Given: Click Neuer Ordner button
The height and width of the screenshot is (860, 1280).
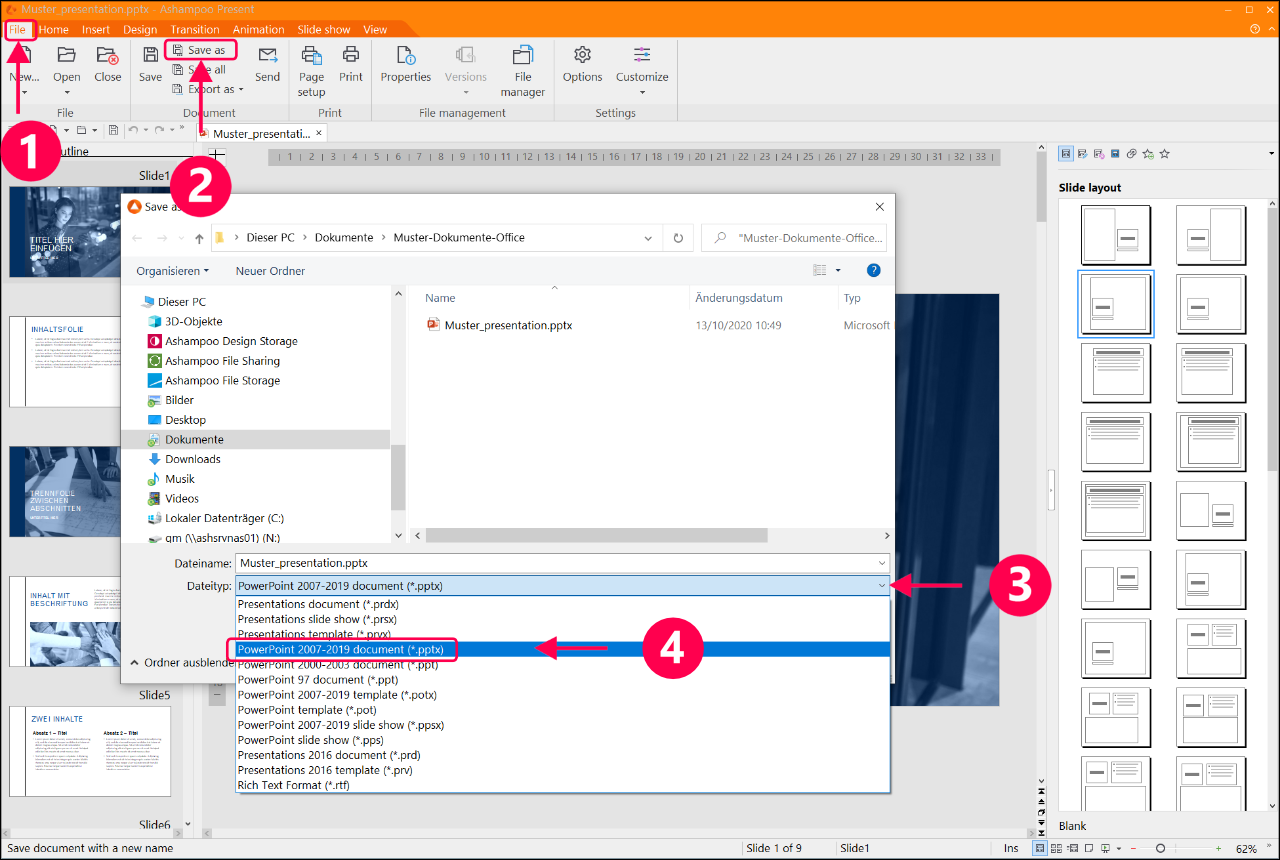Looking at the screenshot, I should (270, 271).
